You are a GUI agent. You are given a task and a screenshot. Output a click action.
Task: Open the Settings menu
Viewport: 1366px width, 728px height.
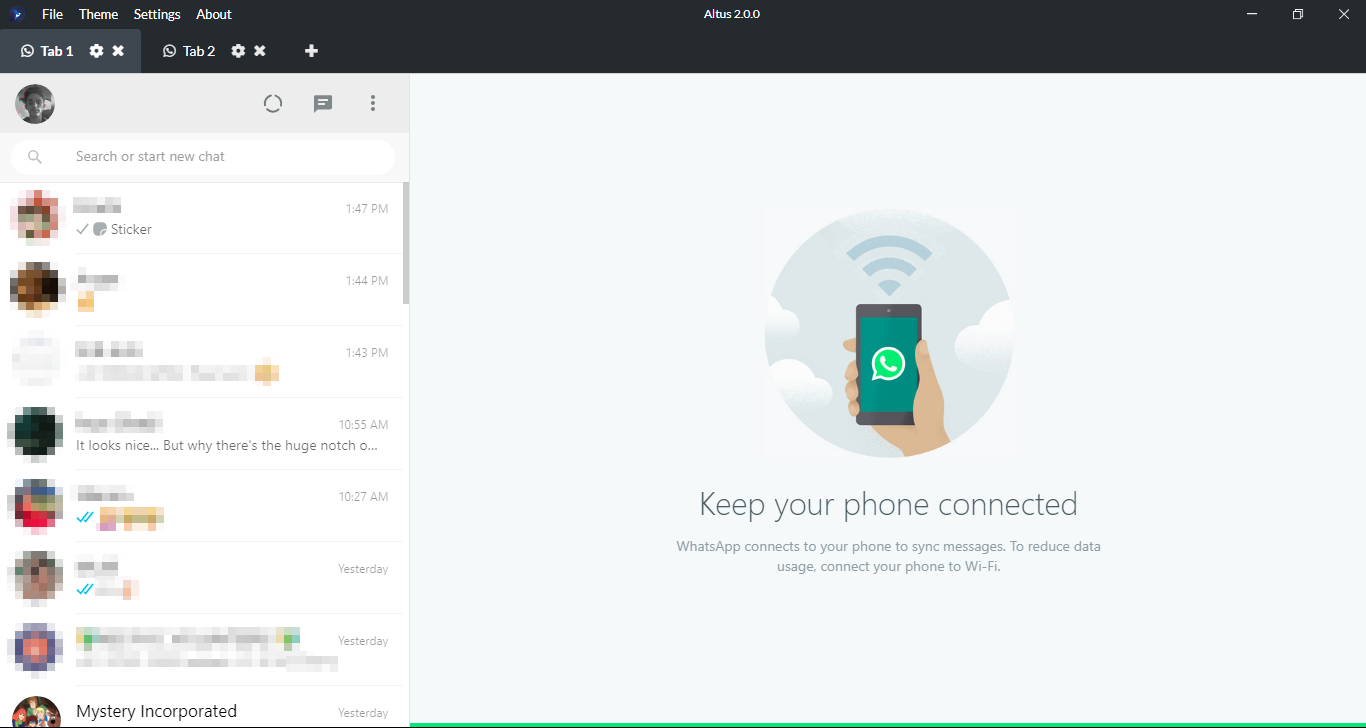pos(157,14)
